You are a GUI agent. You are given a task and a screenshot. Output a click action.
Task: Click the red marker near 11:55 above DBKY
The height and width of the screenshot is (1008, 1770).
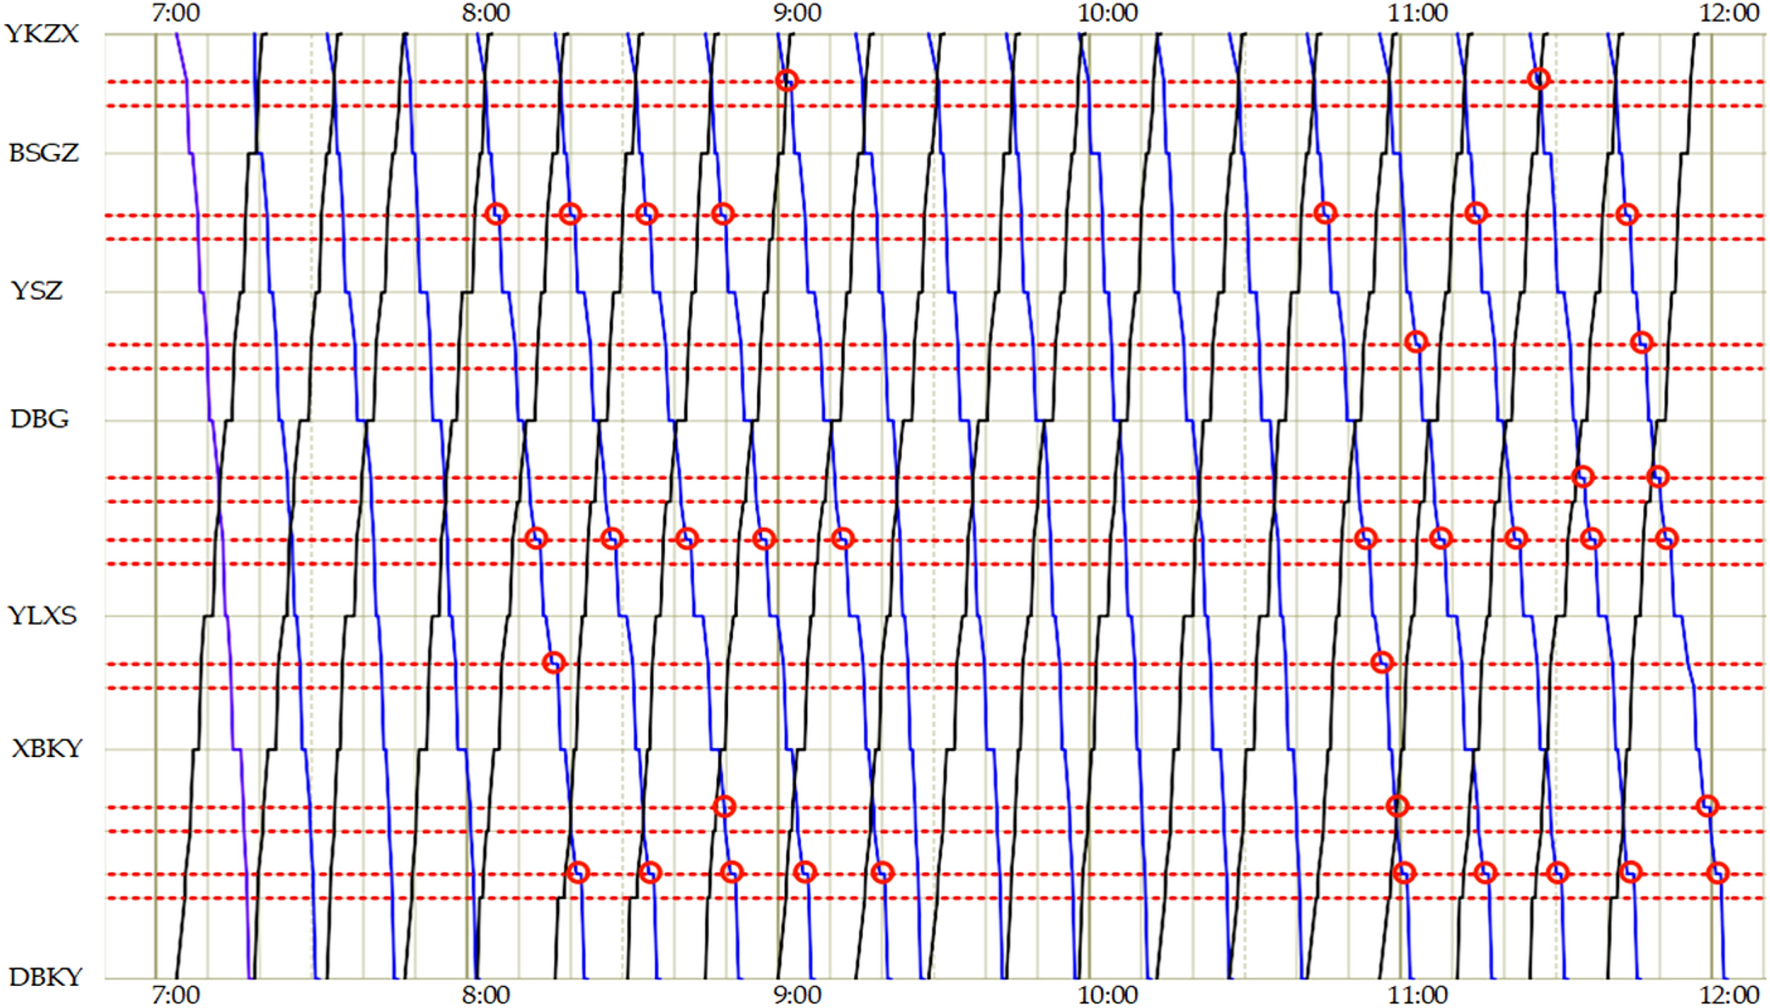(1716, 873)
